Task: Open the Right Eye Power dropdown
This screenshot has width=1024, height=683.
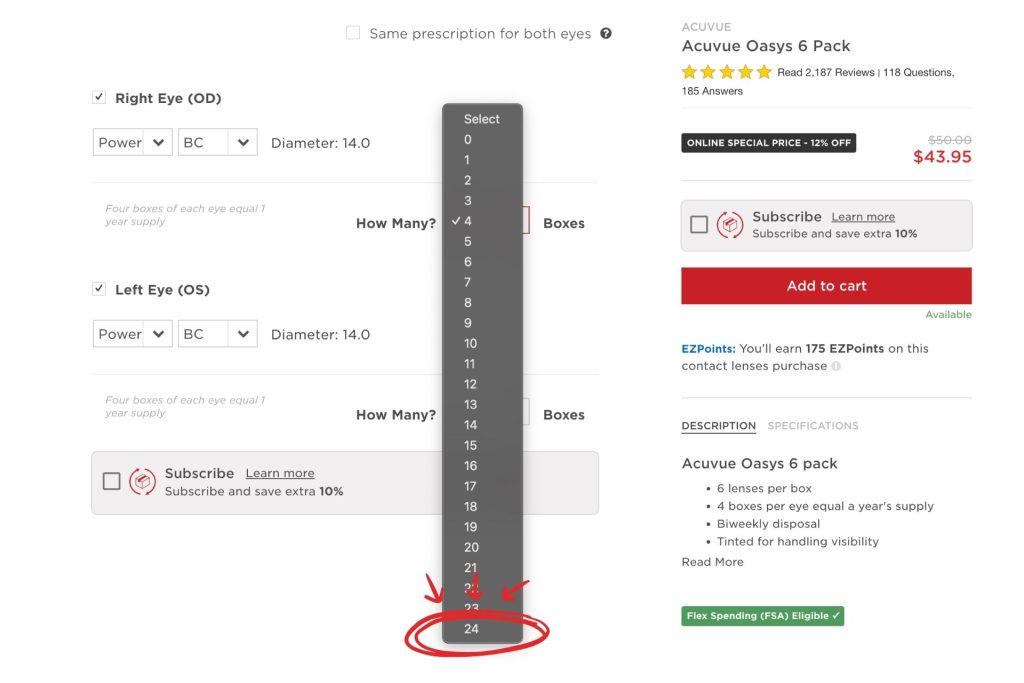Action: (x=133, y=143)
